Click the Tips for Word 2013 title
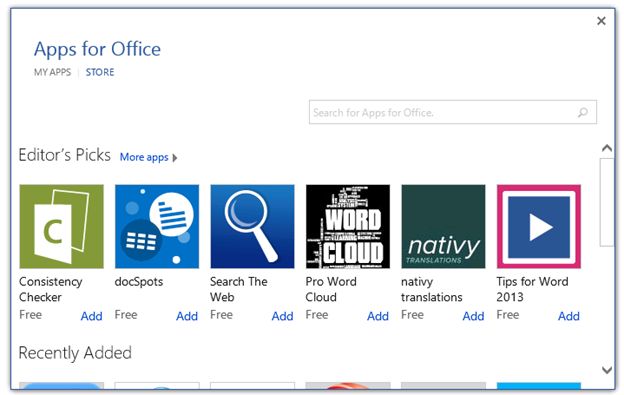 pos(532,289)
